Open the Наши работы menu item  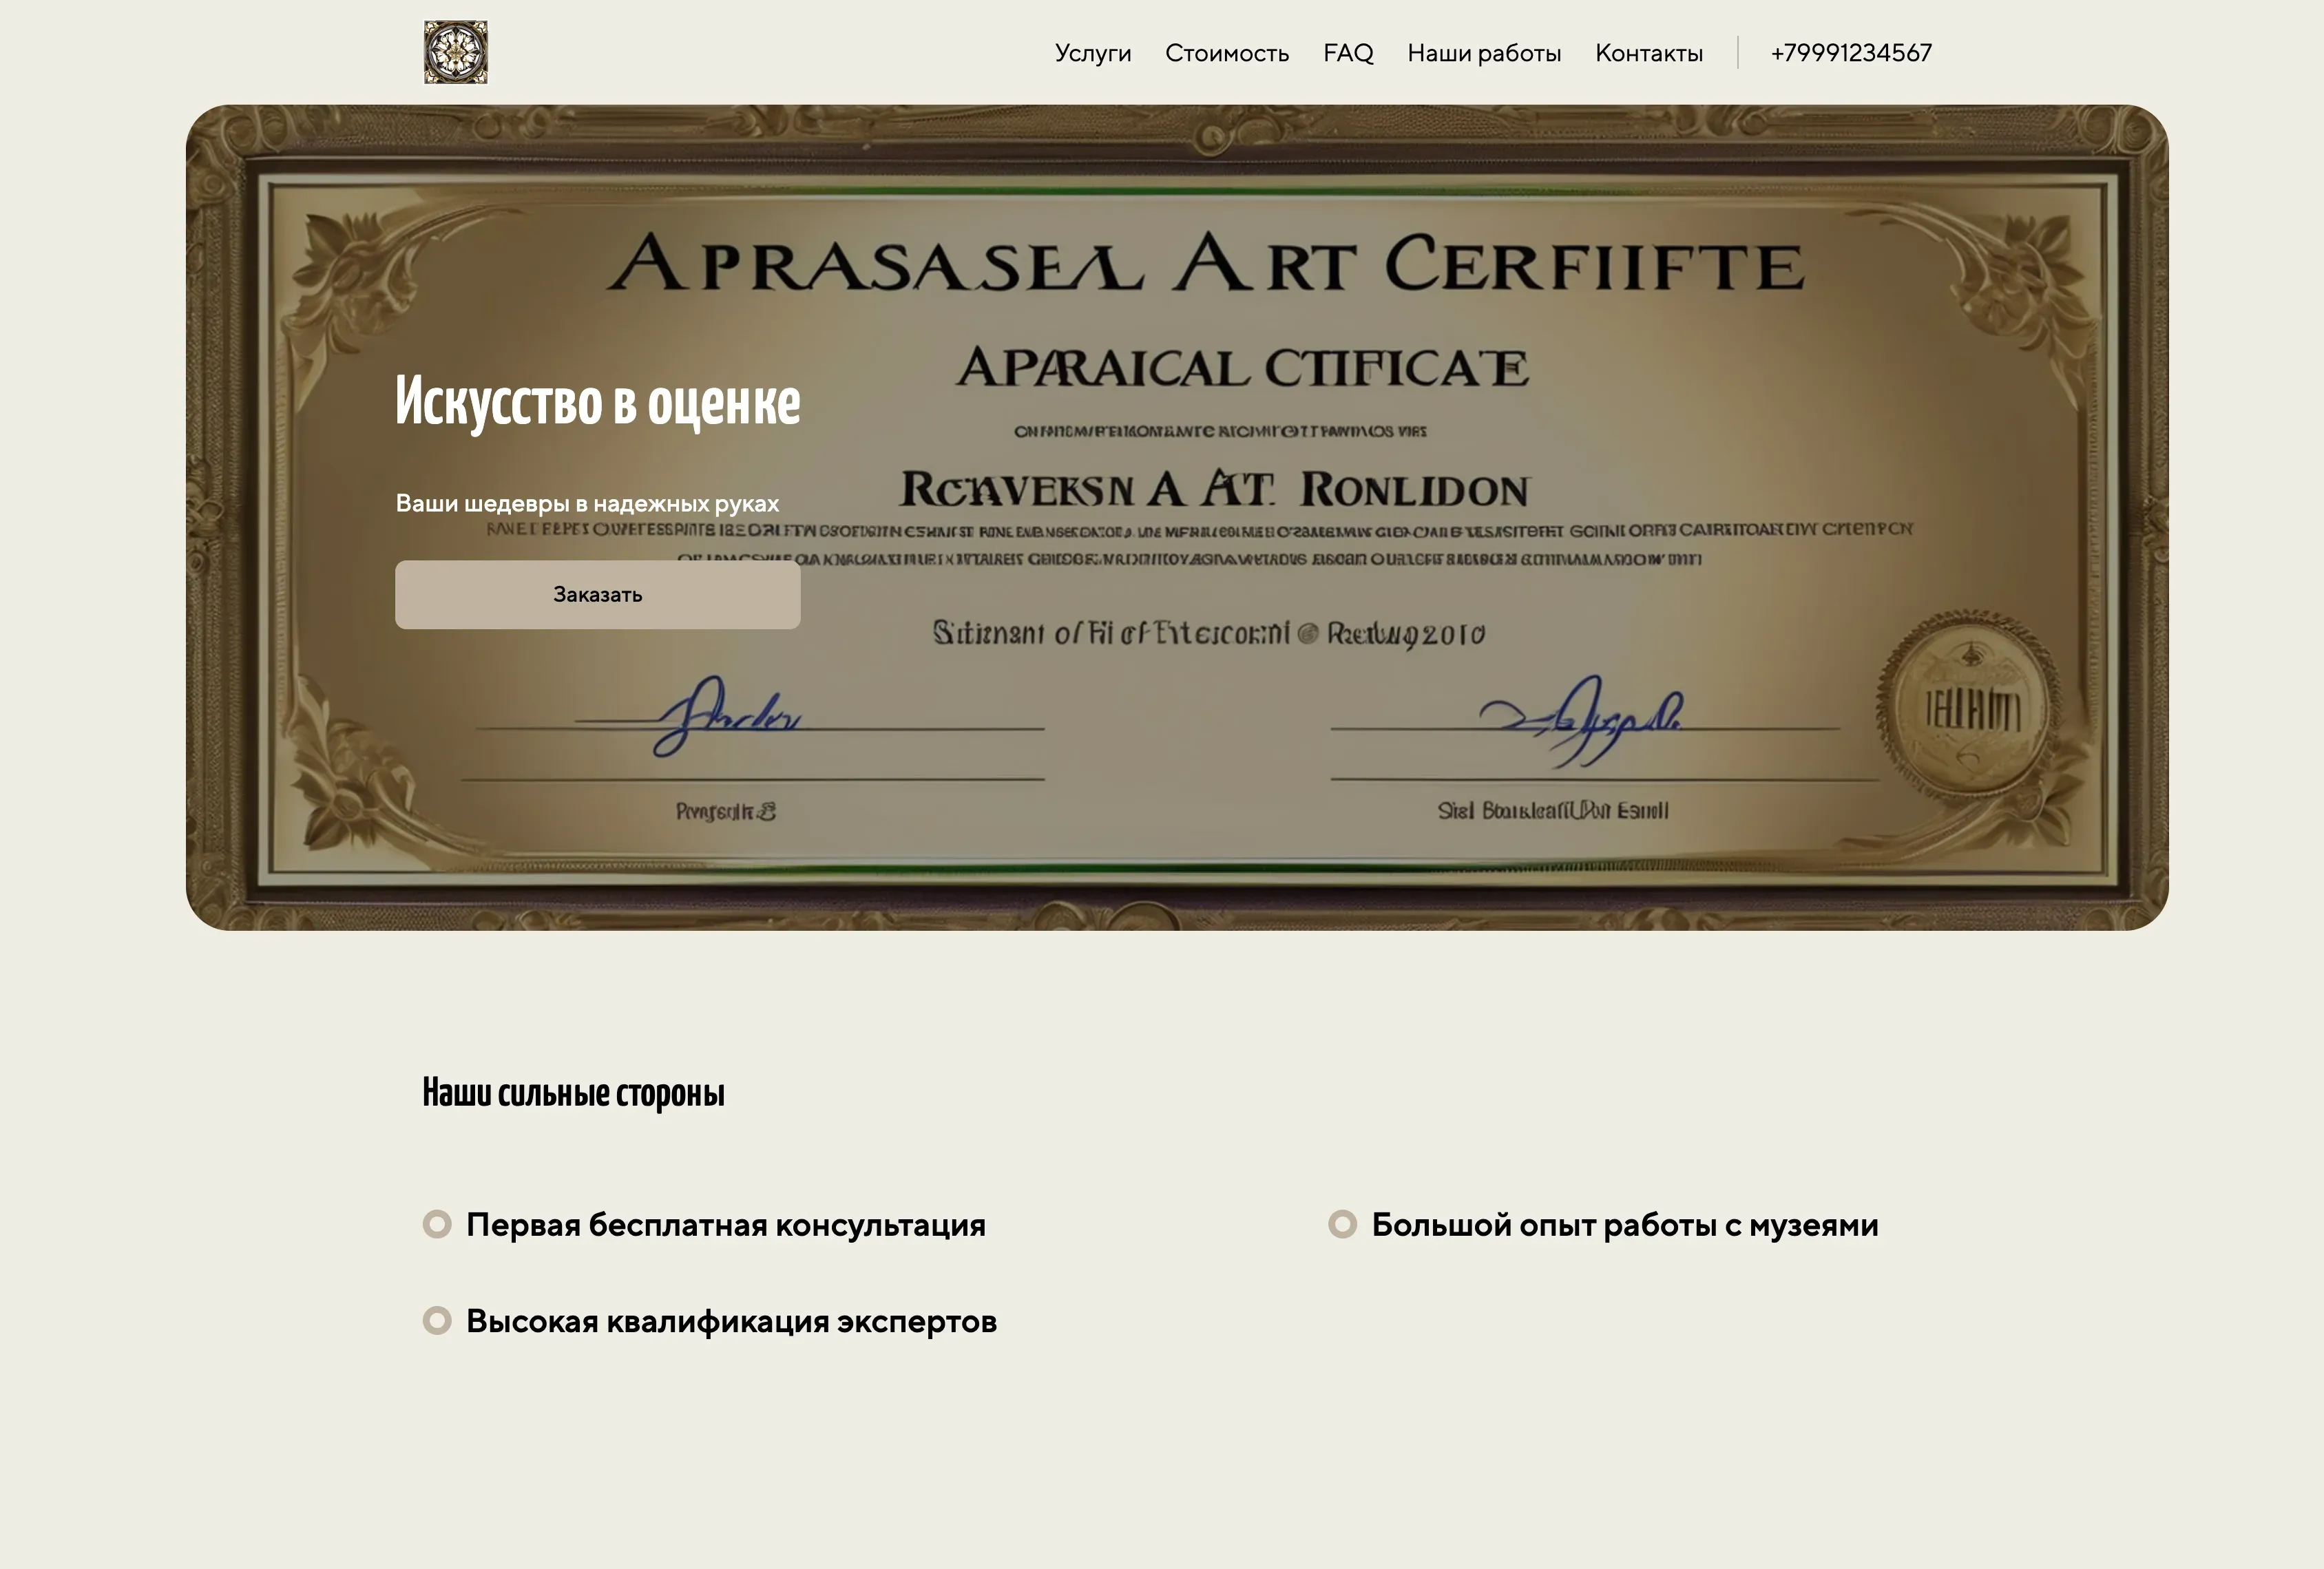pos(1483,53)
